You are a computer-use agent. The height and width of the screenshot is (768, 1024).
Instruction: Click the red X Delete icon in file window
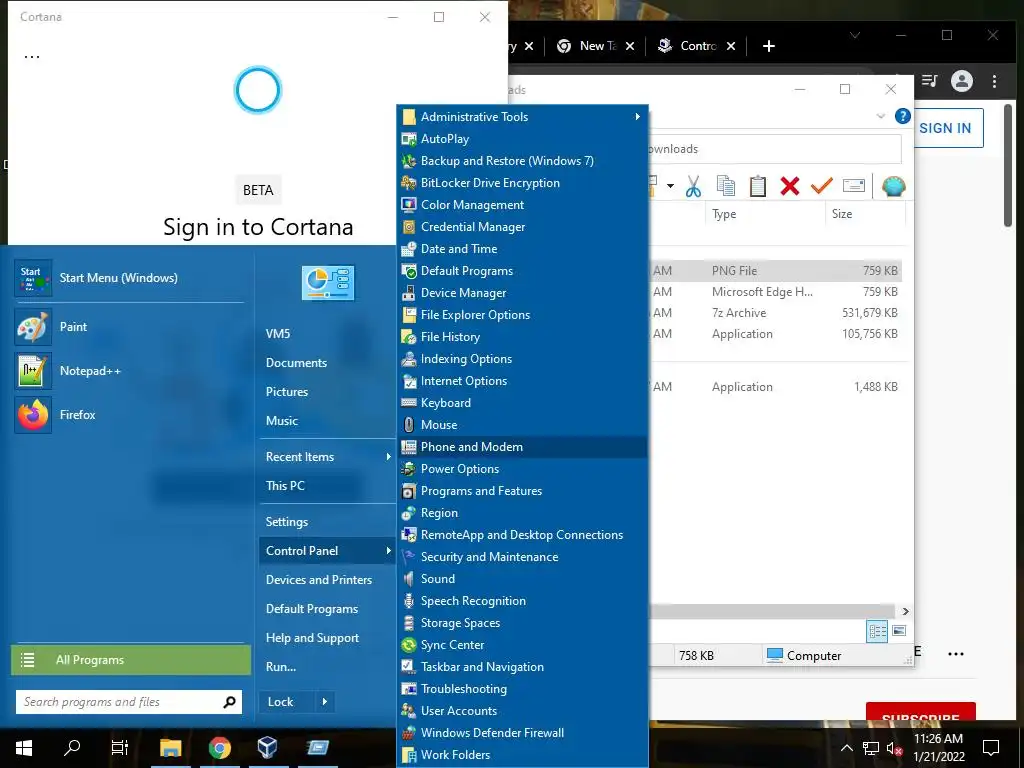790,186
